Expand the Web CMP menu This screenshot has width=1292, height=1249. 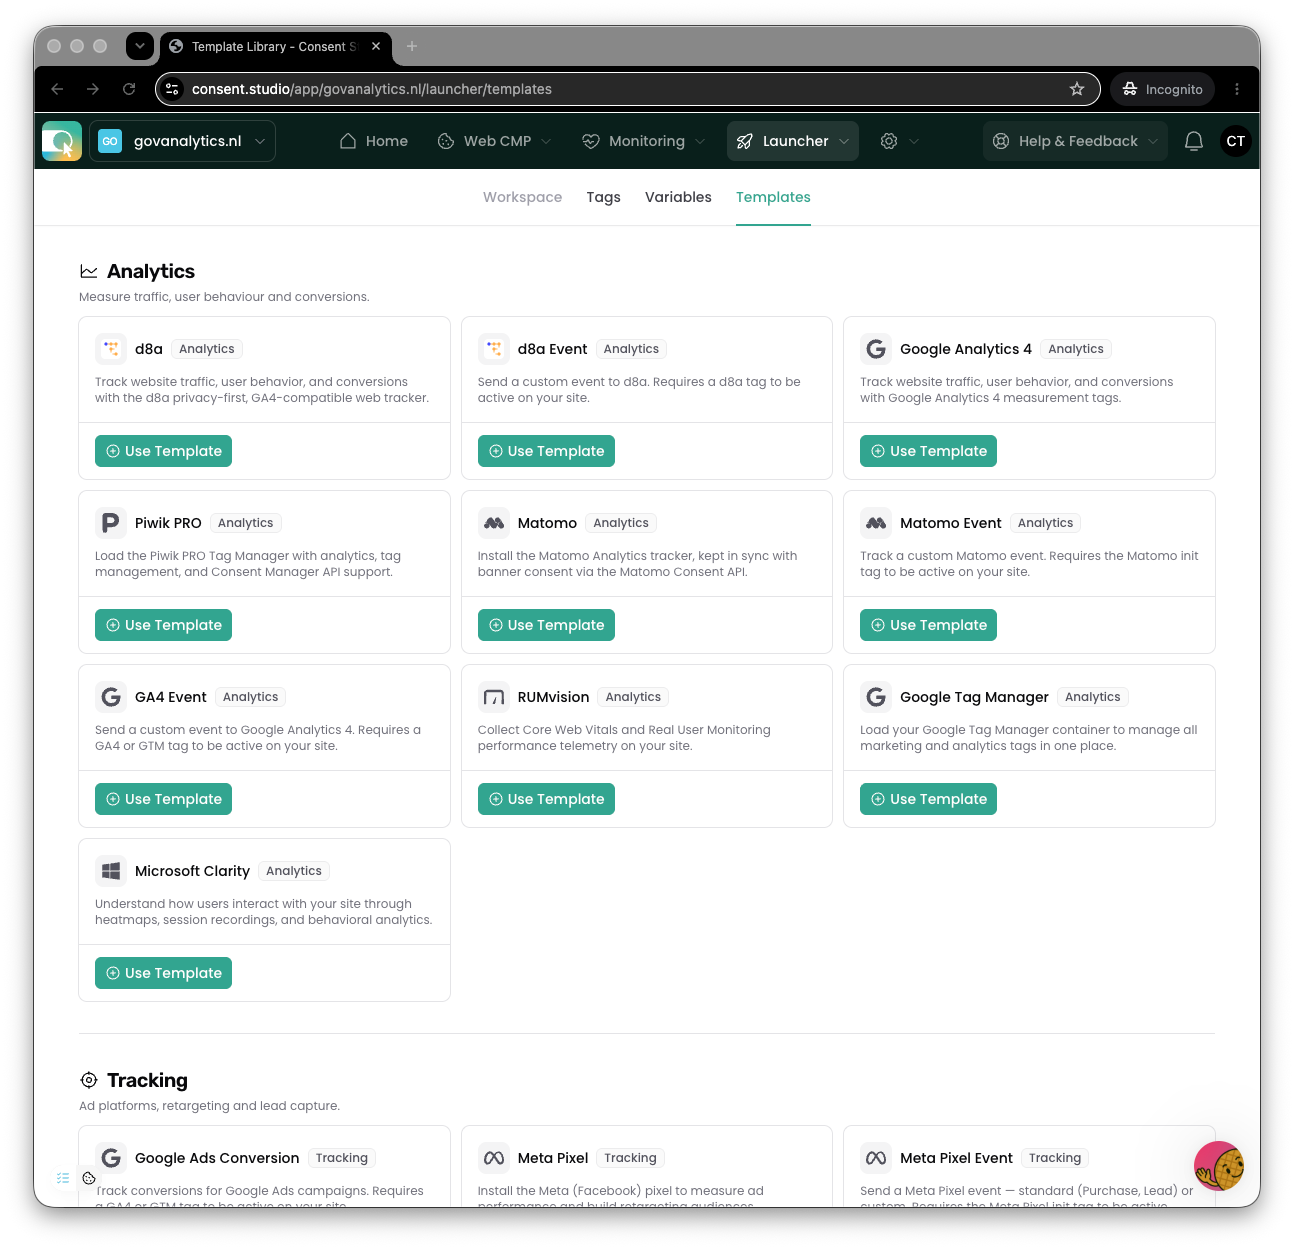[495, 141]
